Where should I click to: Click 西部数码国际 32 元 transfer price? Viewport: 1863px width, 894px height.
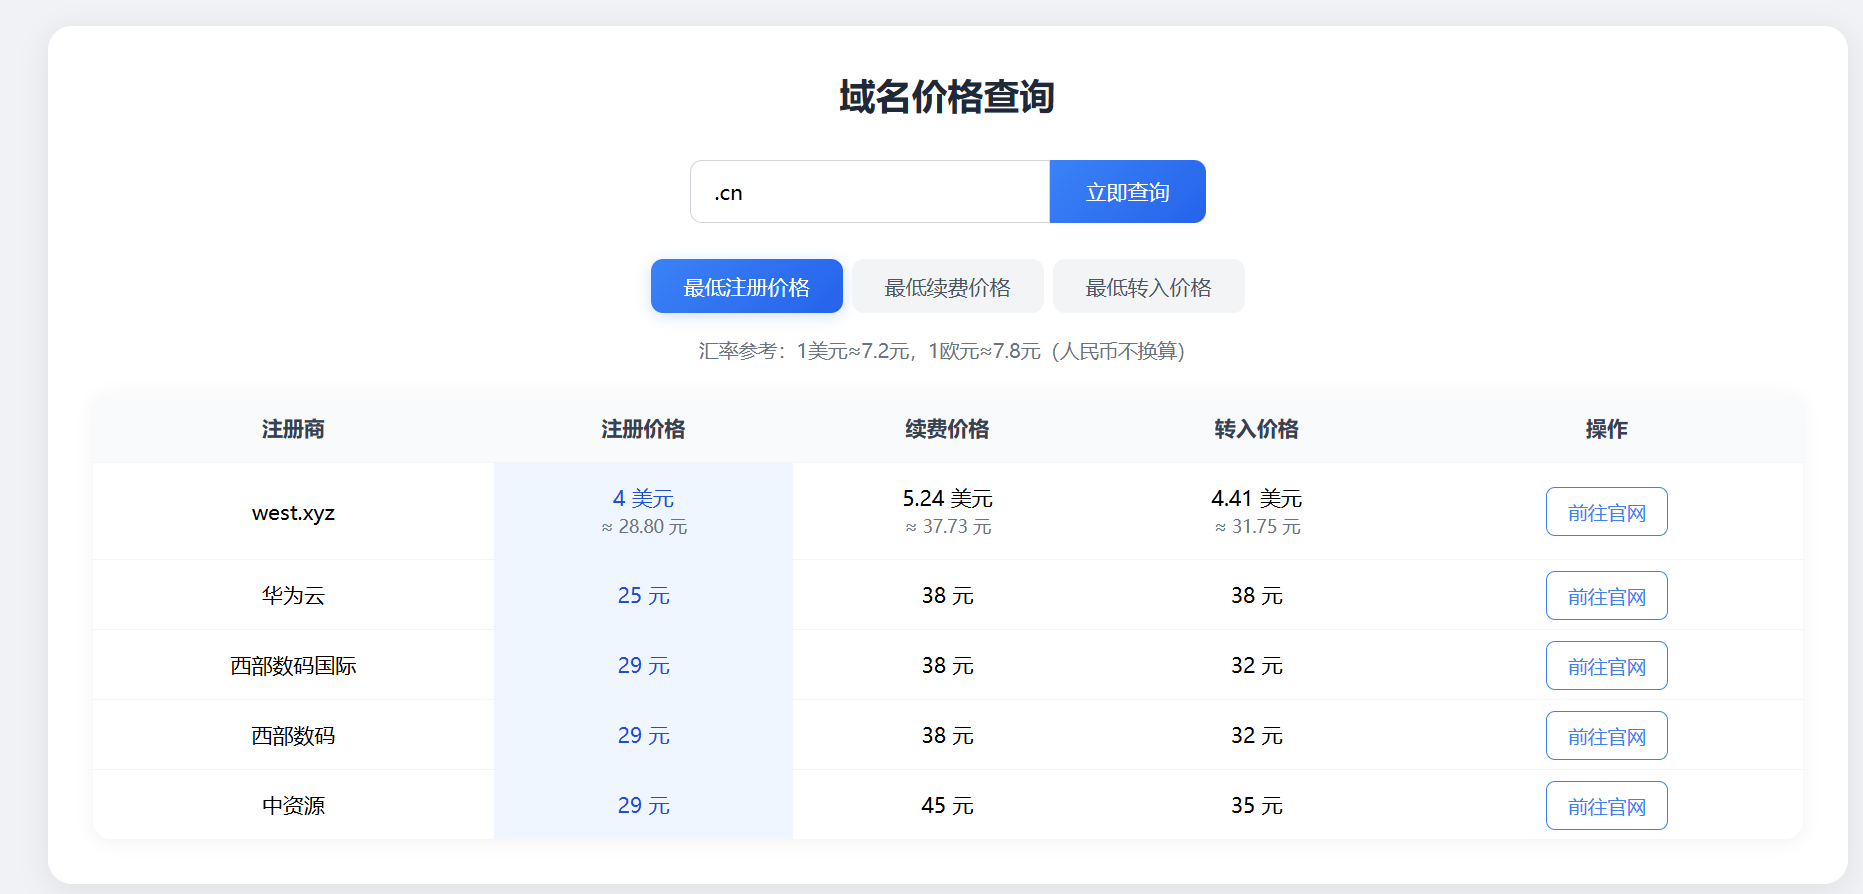tap(1256, 666)
